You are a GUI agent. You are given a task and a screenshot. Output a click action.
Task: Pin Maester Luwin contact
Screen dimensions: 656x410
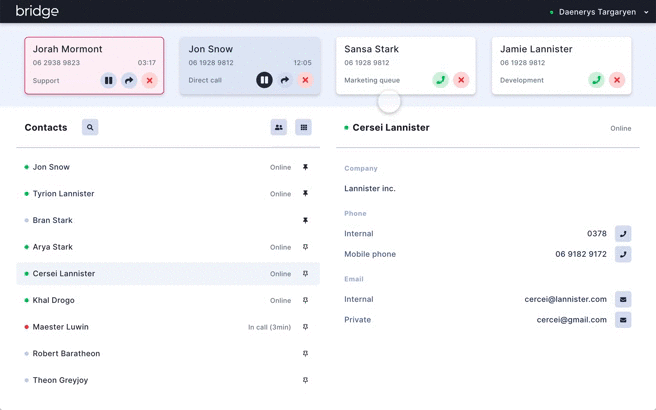point(305,327)
